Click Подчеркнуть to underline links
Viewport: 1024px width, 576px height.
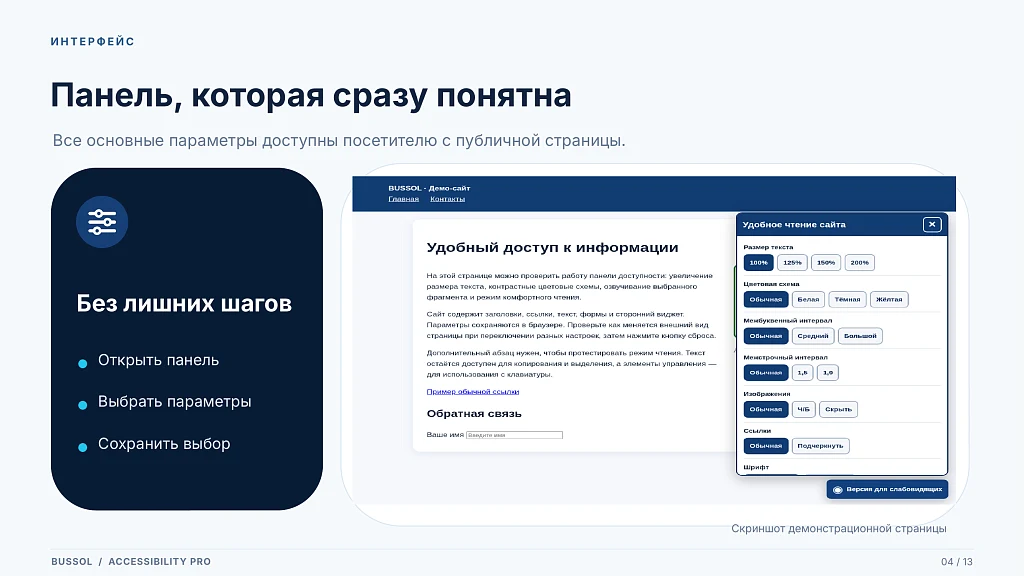pyautogui.click(x=820, y=445)
